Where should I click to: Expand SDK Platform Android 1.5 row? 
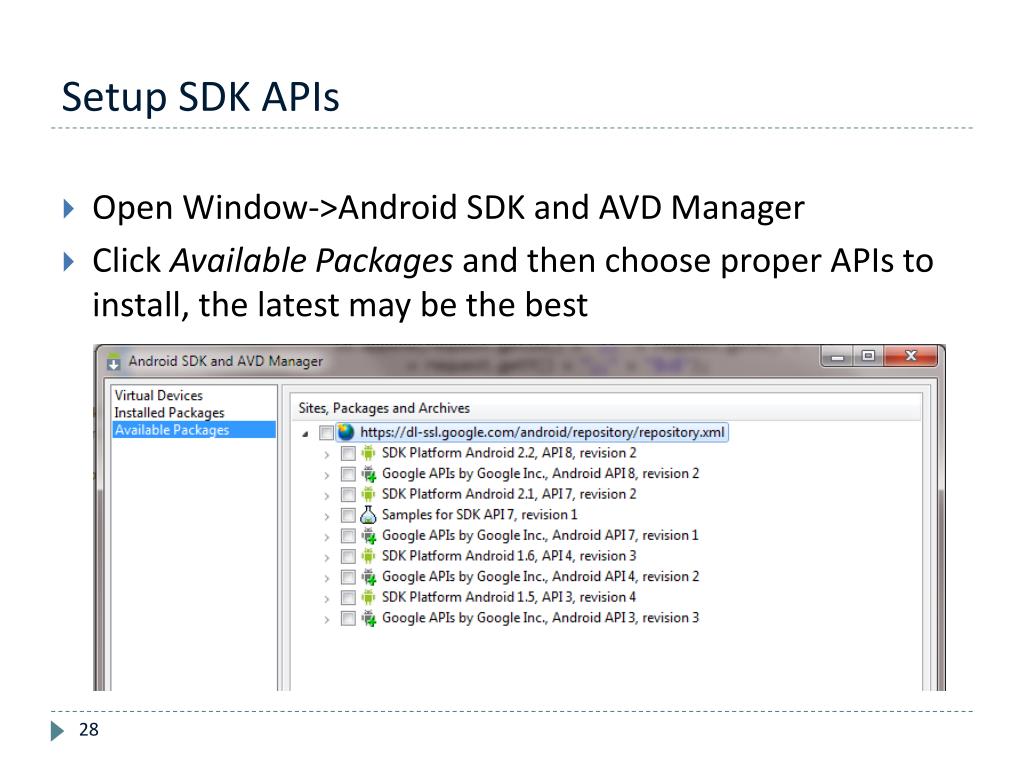click(x=327, y=599)
